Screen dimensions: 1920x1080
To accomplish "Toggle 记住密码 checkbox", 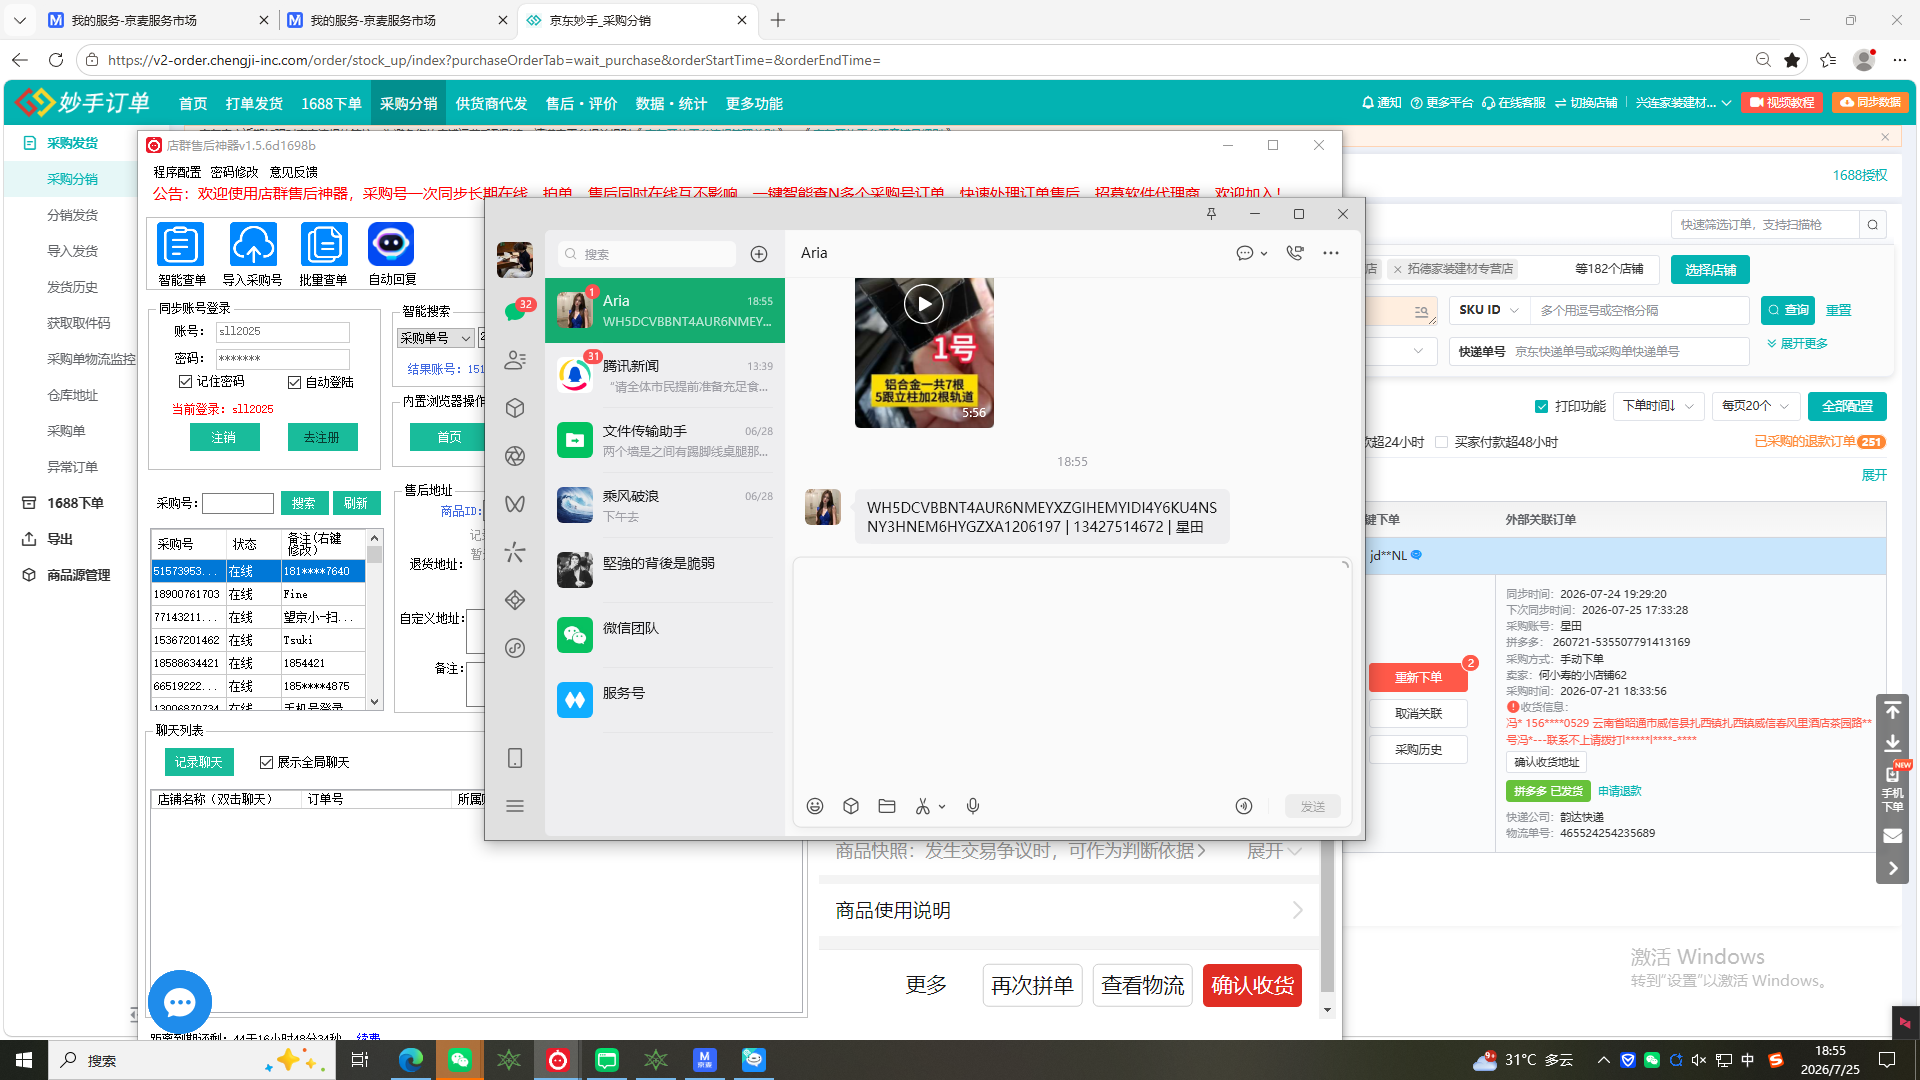I will pyautogui.click(x=185, y=382).
